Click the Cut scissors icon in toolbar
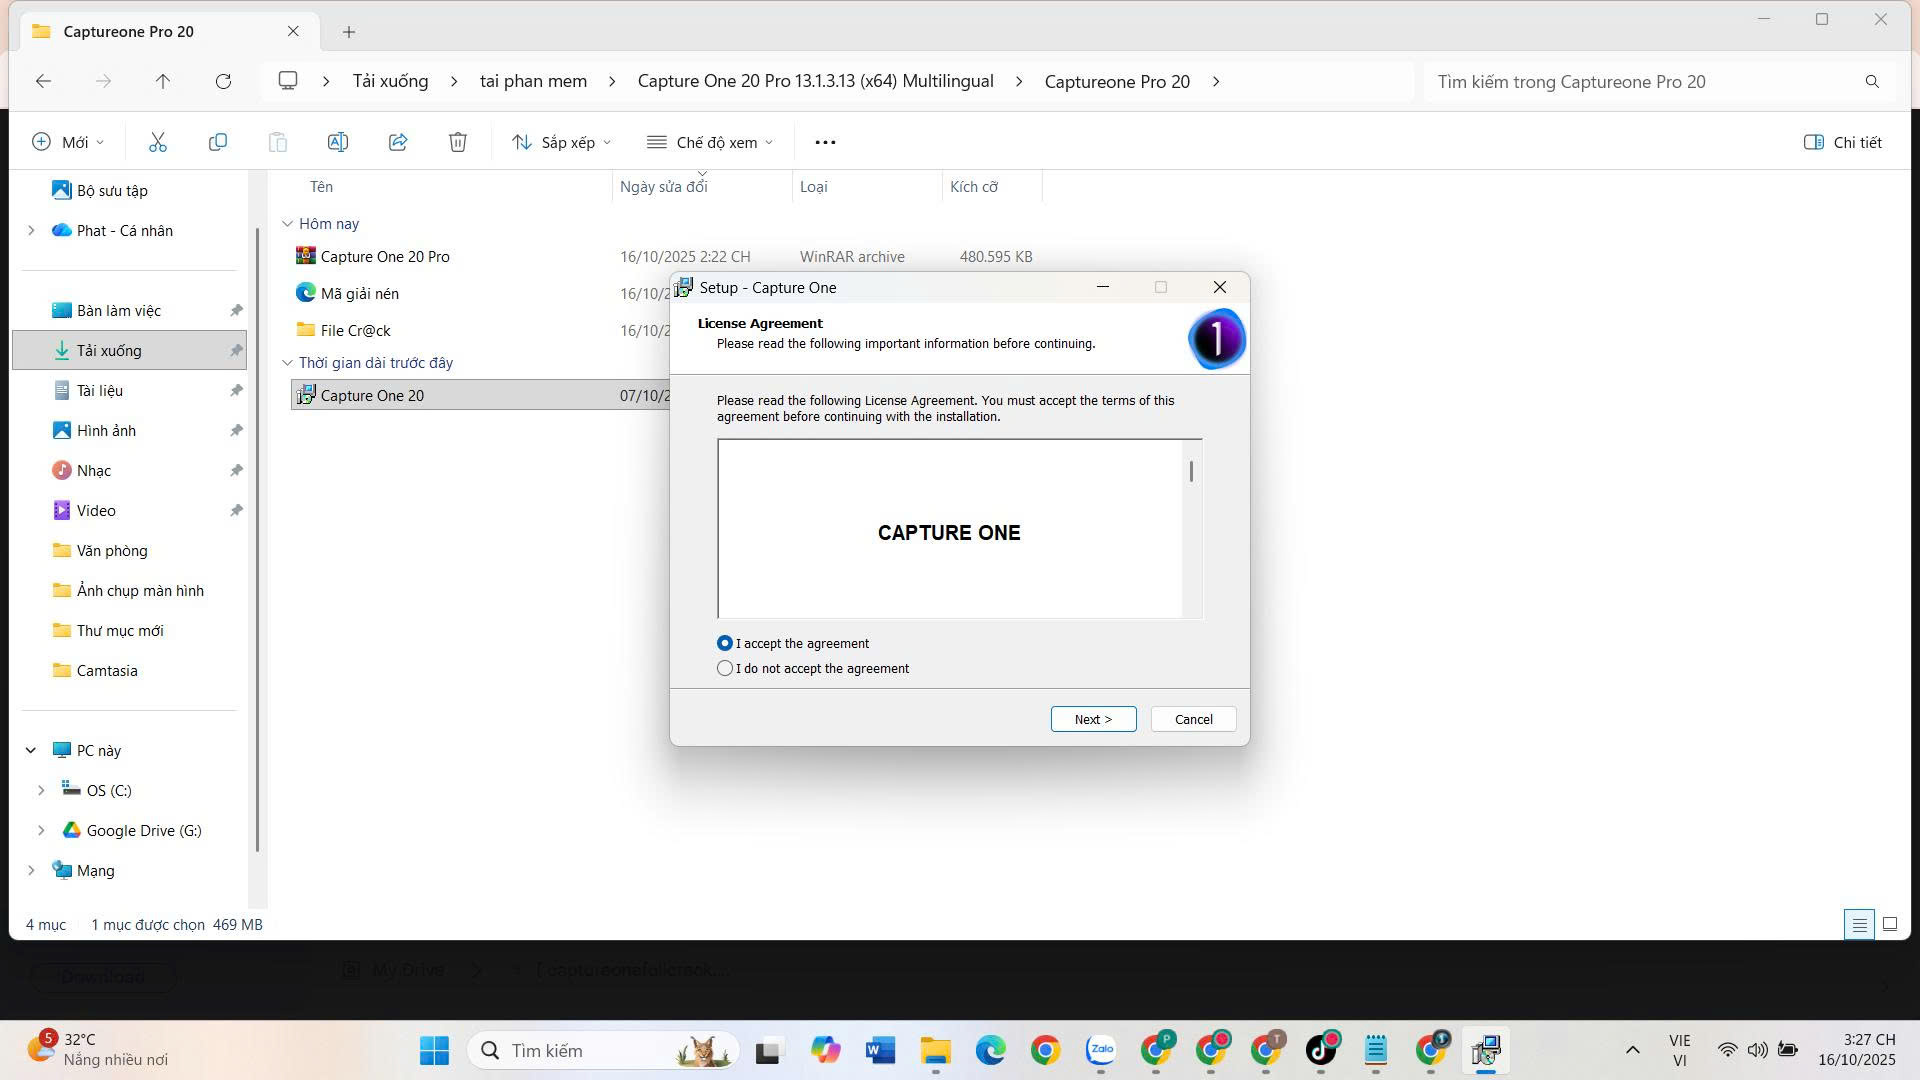Image resolution: width=1920 pixels, height=1080 pixels. (x=158, y=142)
